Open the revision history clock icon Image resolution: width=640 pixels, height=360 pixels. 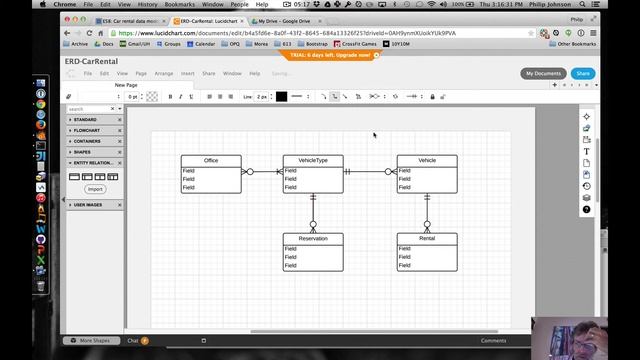click(x=587, y=186)
